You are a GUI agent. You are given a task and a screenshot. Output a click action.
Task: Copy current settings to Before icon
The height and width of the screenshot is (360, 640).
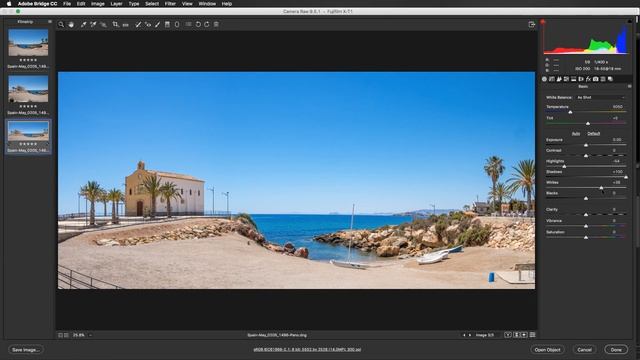[x=524, y=335]
